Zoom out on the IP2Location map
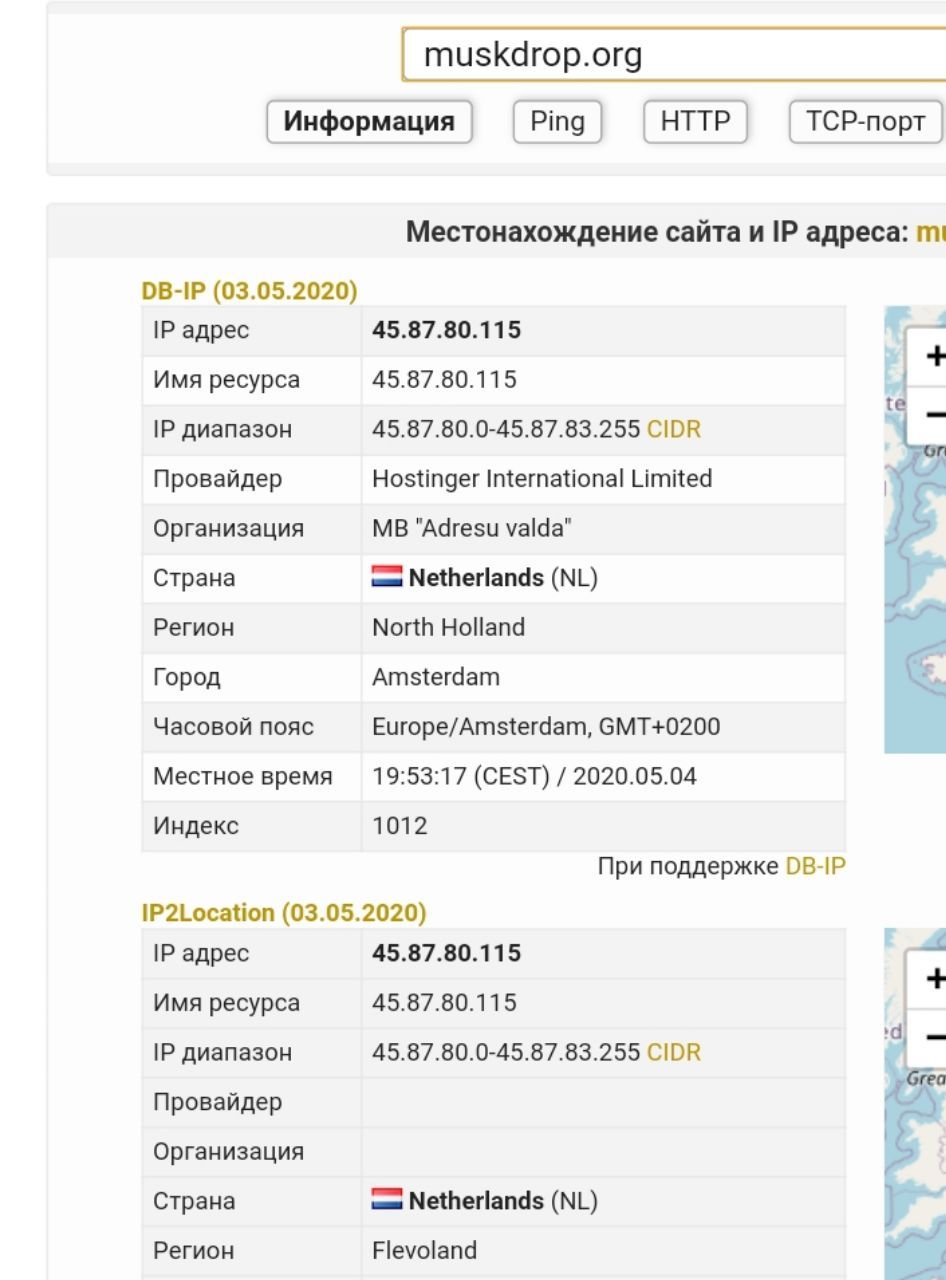The height and width of the screenshot is (1280, 946). [928, 1036]
